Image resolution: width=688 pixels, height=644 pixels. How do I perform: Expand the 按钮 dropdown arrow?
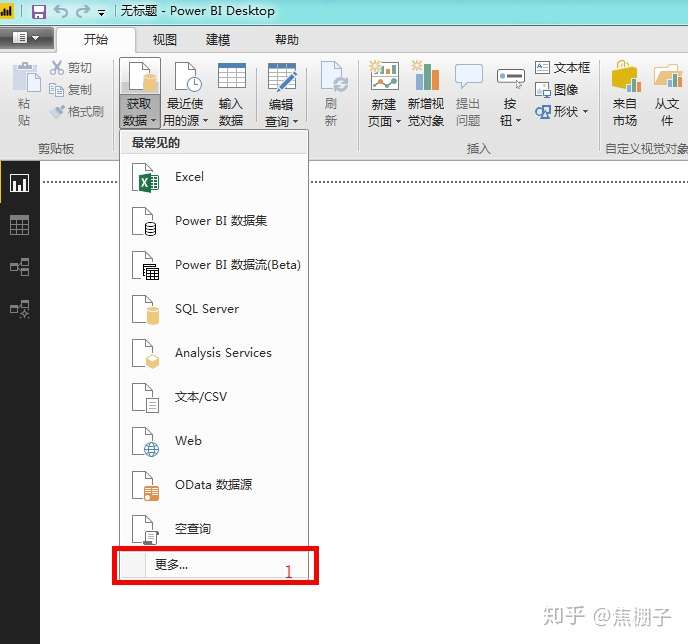click(518, 120)
